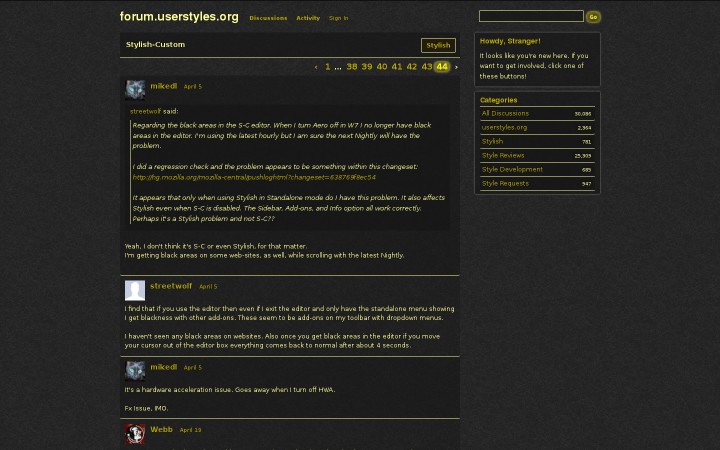Jump to page 39
This screenshot has height=450, width=720.
(367, 67)
